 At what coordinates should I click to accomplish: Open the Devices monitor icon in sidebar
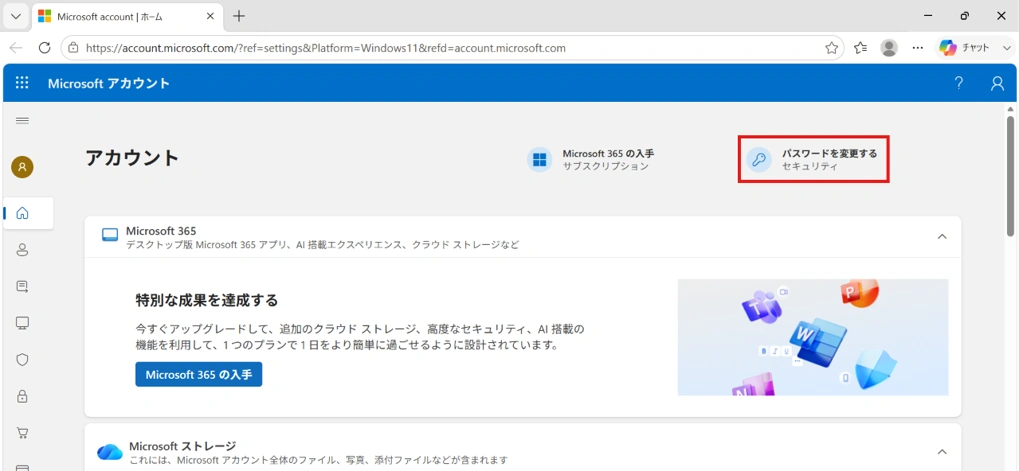click(x=22, y=323)
